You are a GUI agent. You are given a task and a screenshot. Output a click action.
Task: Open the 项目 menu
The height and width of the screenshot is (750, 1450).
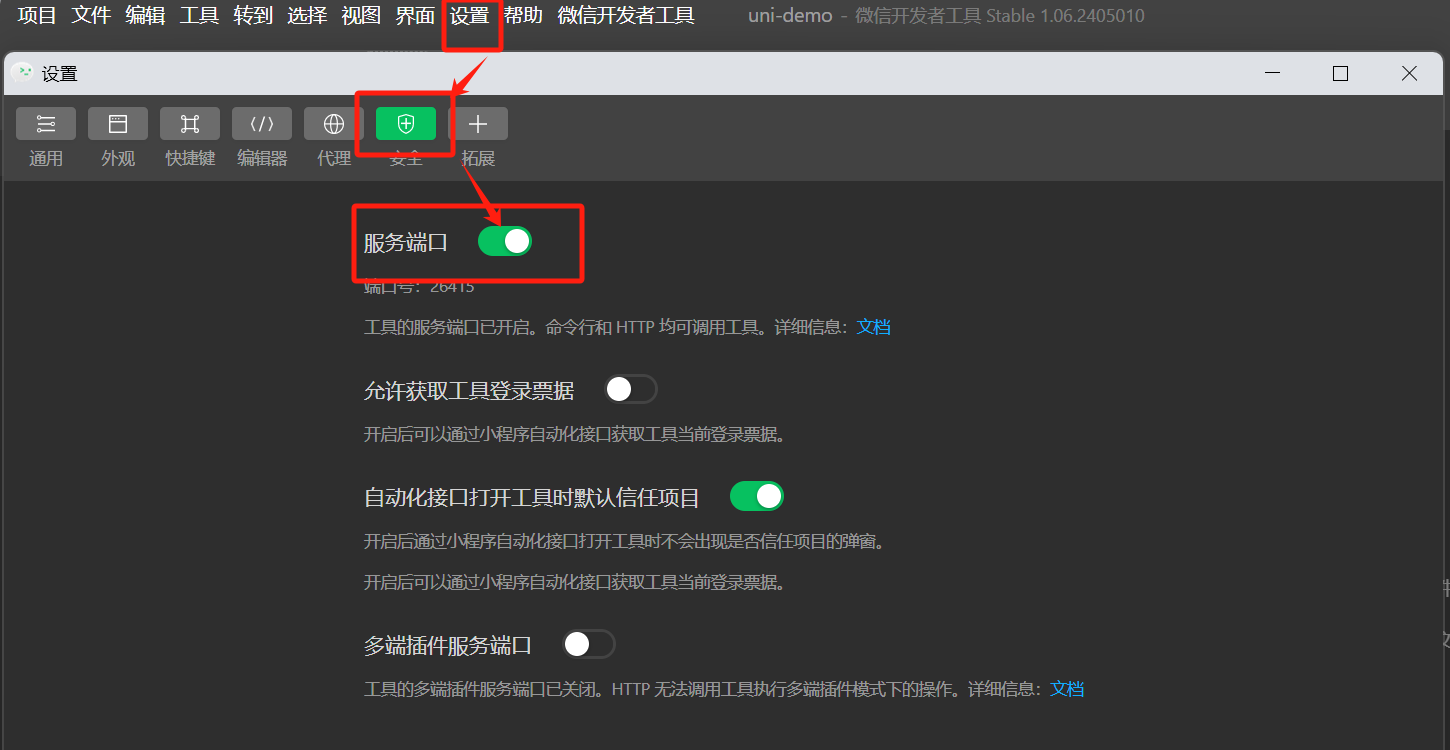[x=38, y=16]
